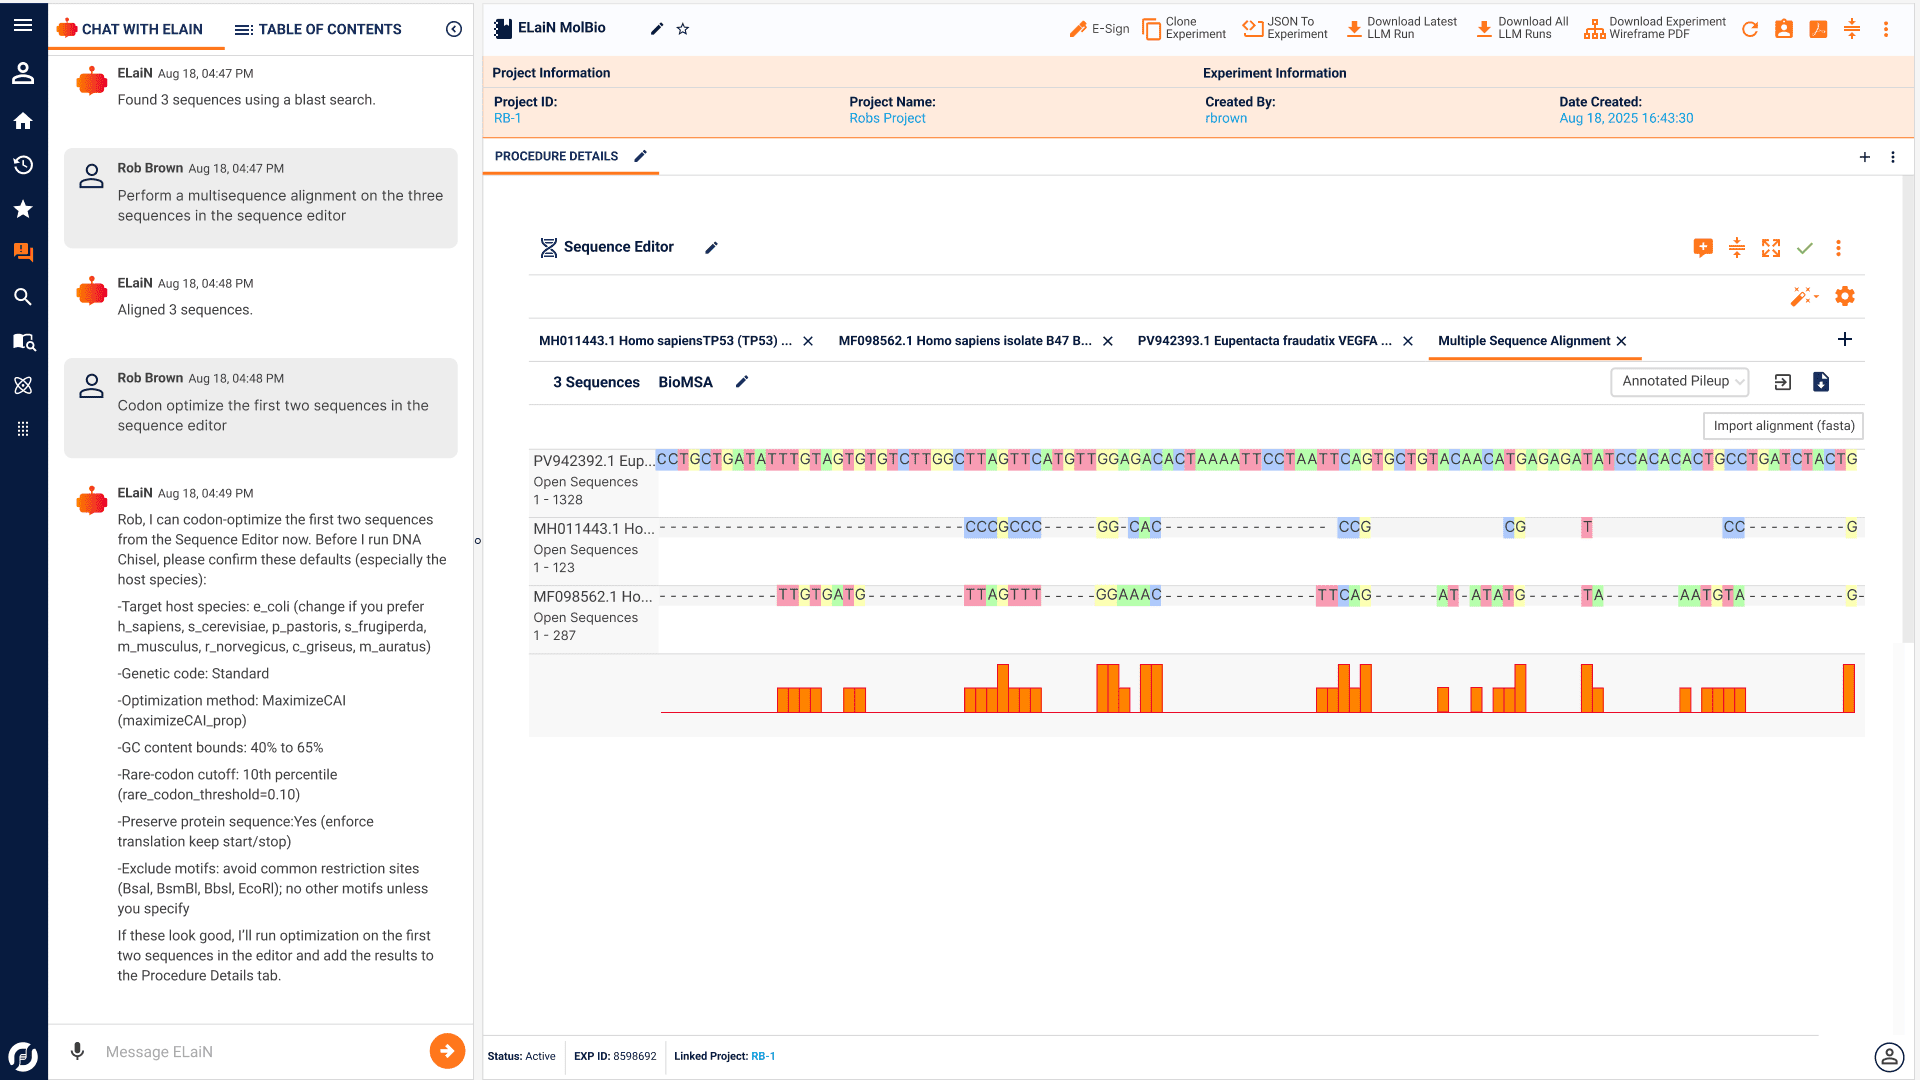Open Robs Project link
Viewport: 1920px width, 1080px height.
(x=887, y=118)
